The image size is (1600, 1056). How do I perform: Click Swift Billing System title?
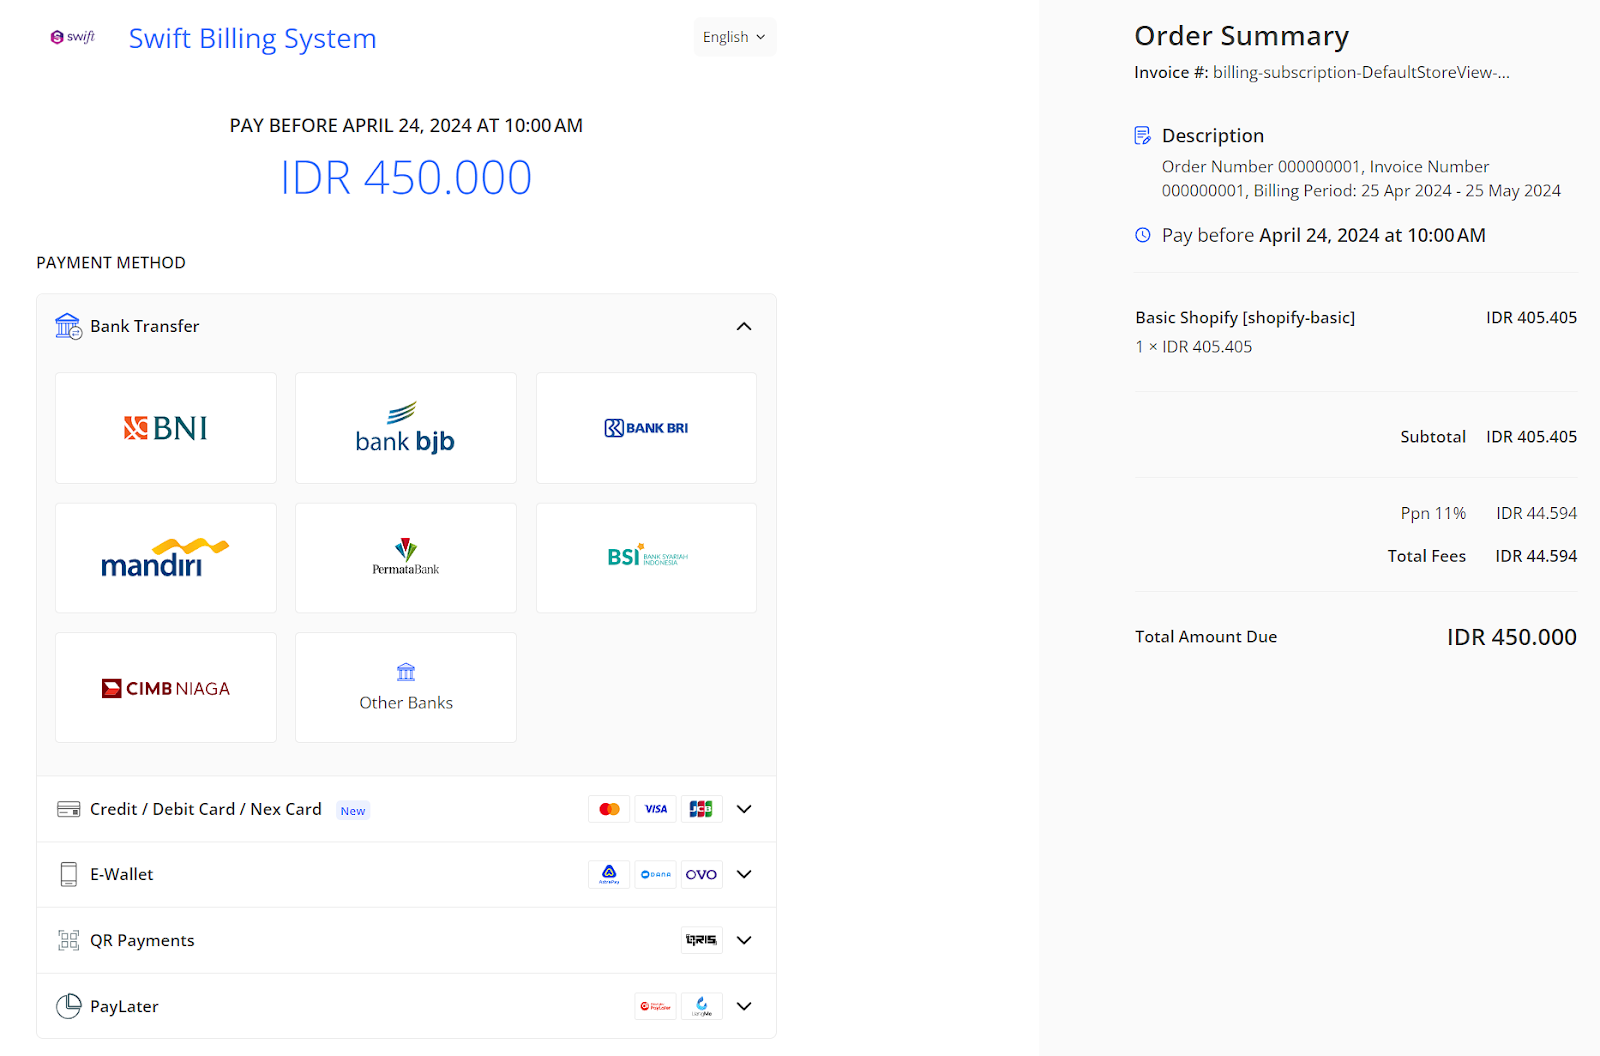[253, 38]
